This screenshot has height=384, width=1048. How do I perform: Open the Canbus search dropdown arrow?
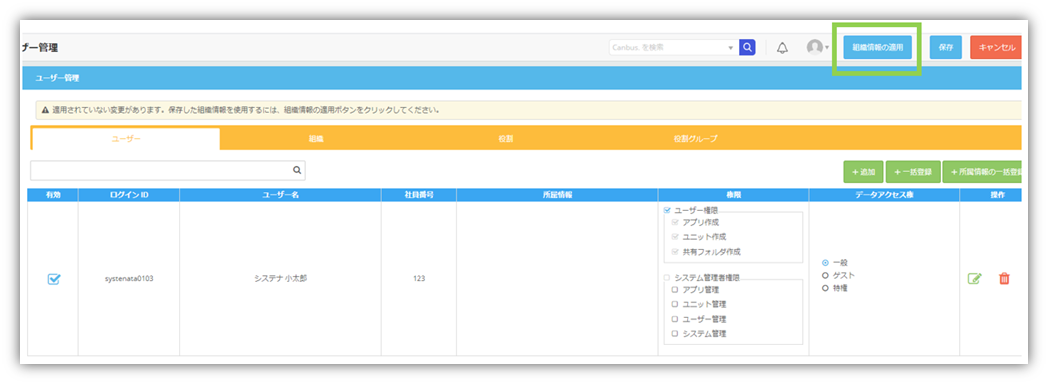731,48
